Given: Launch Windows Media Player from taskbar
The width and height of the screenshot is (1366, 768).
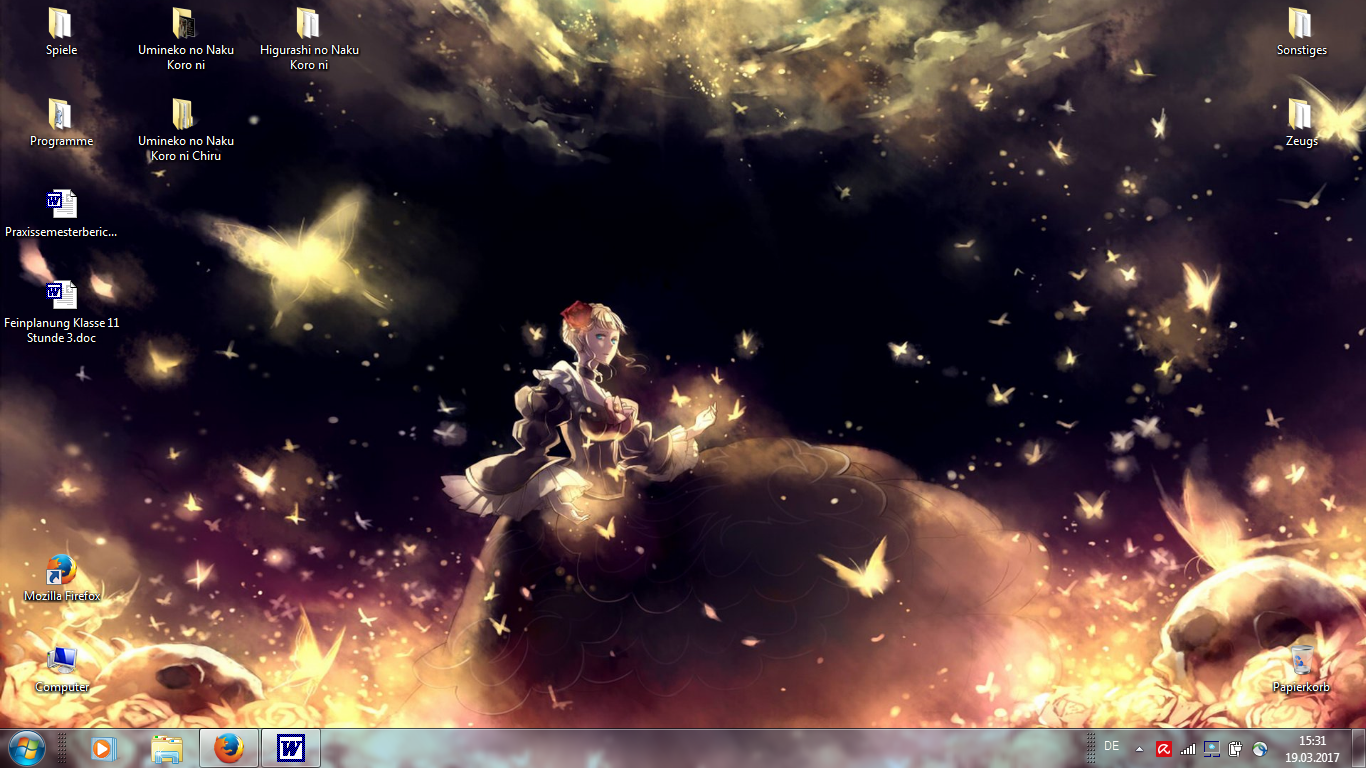Looking at the screenshot, I should tap(103, 748).
